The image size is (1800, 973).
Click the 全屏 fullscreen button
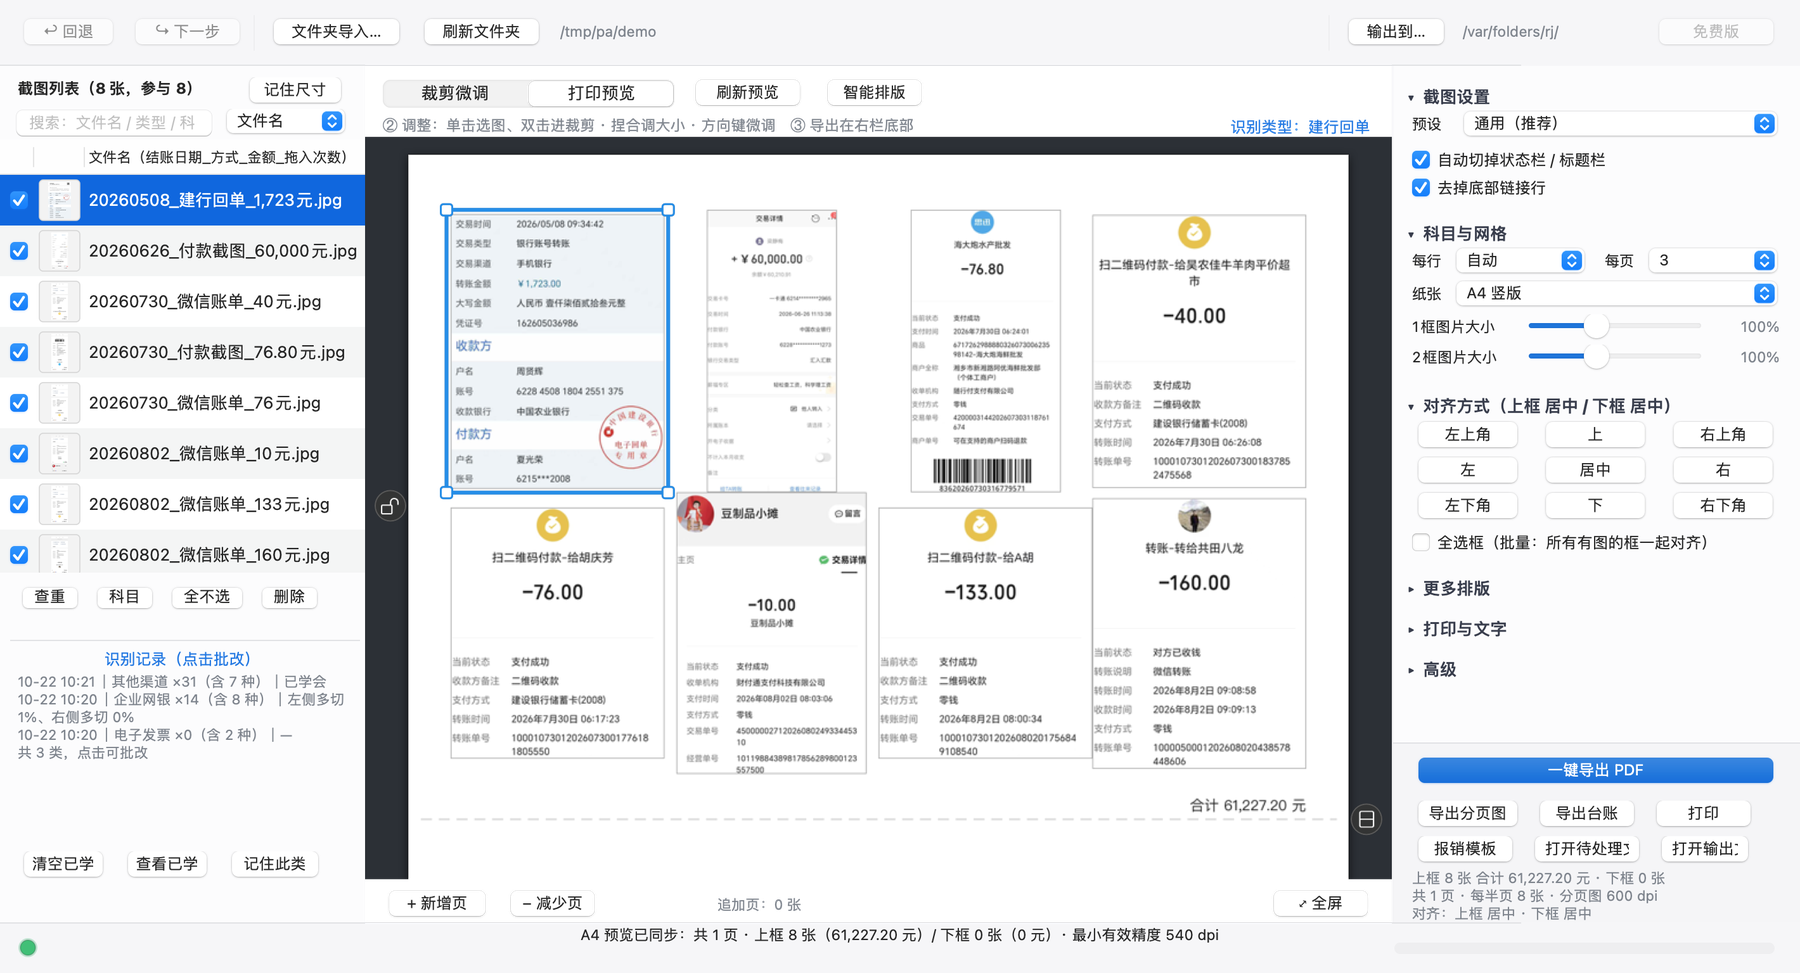click(1320, 903)
